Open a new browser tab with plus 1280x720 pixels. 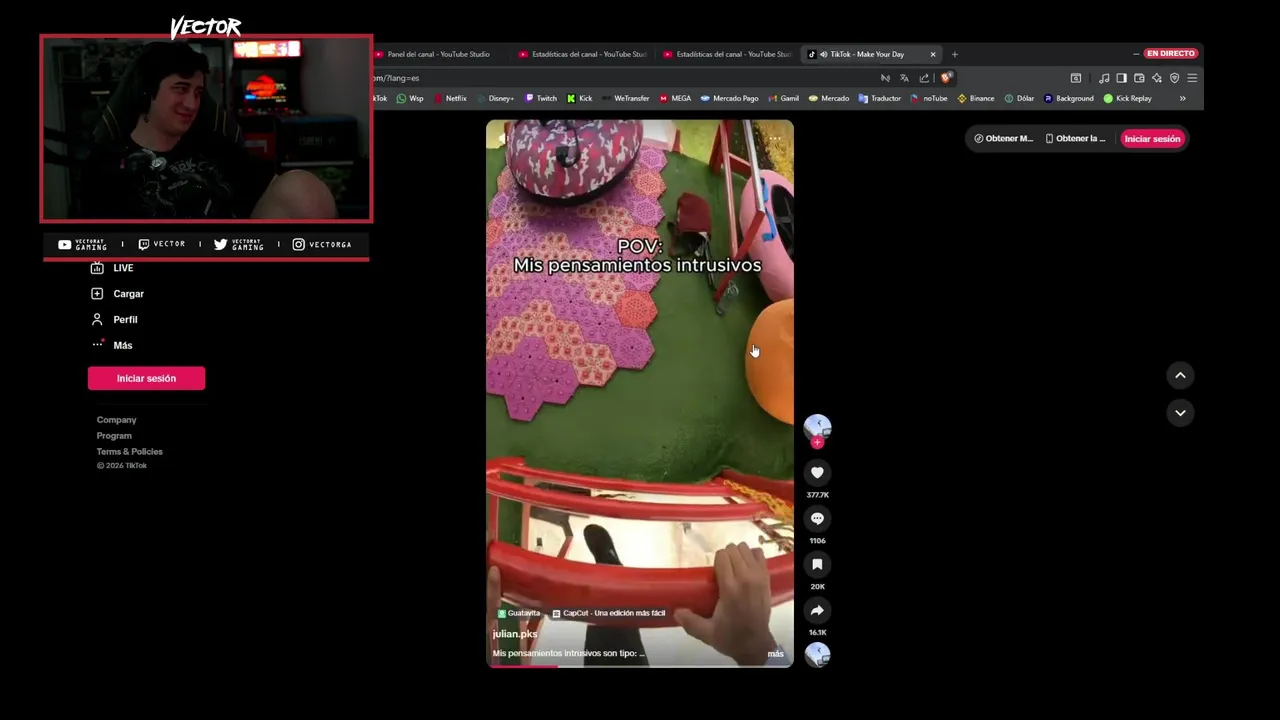(954, 54)
